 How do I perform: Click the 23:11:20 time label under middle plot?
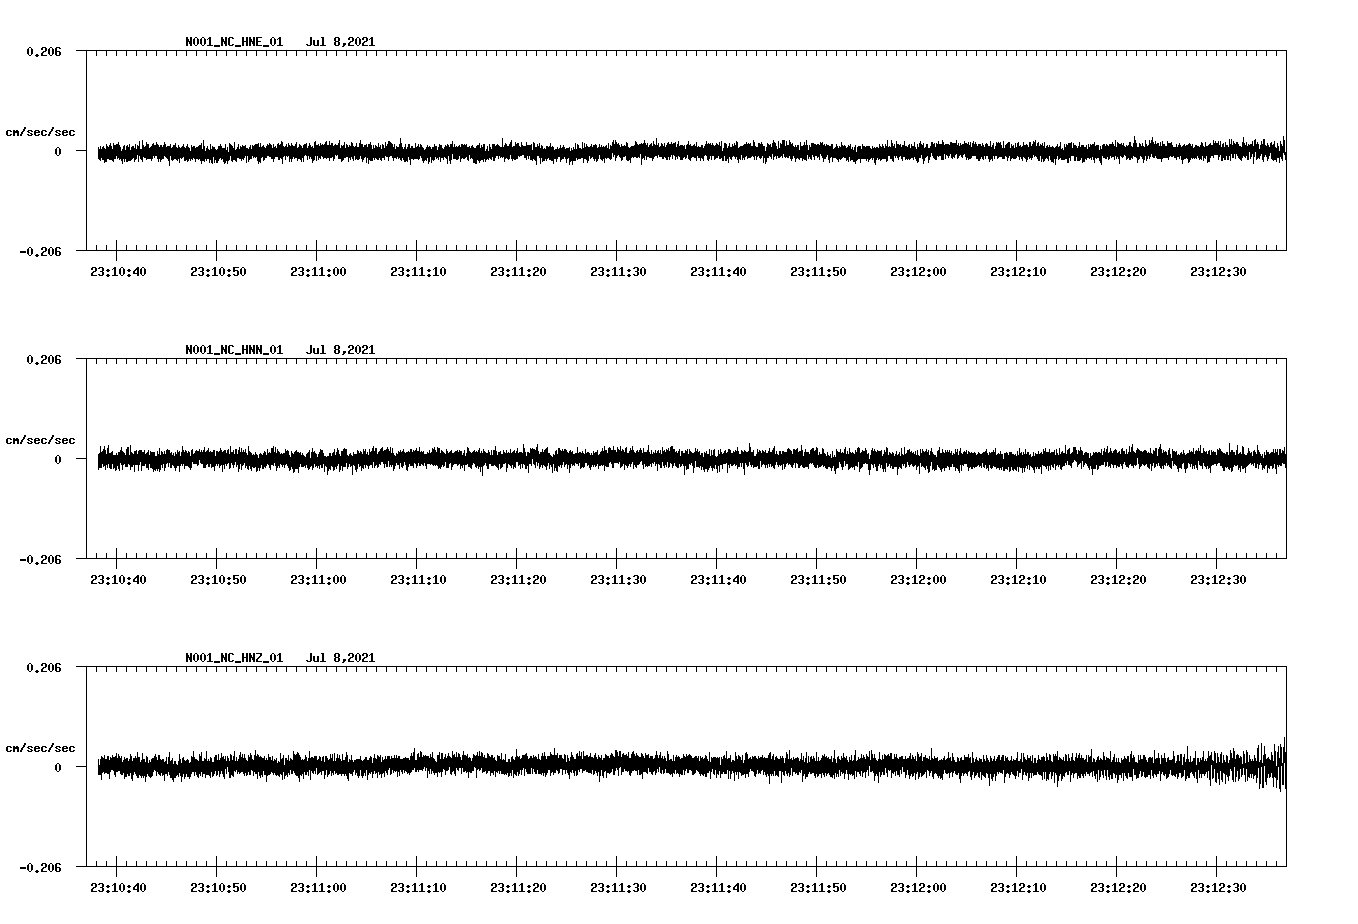coord(519,577)
